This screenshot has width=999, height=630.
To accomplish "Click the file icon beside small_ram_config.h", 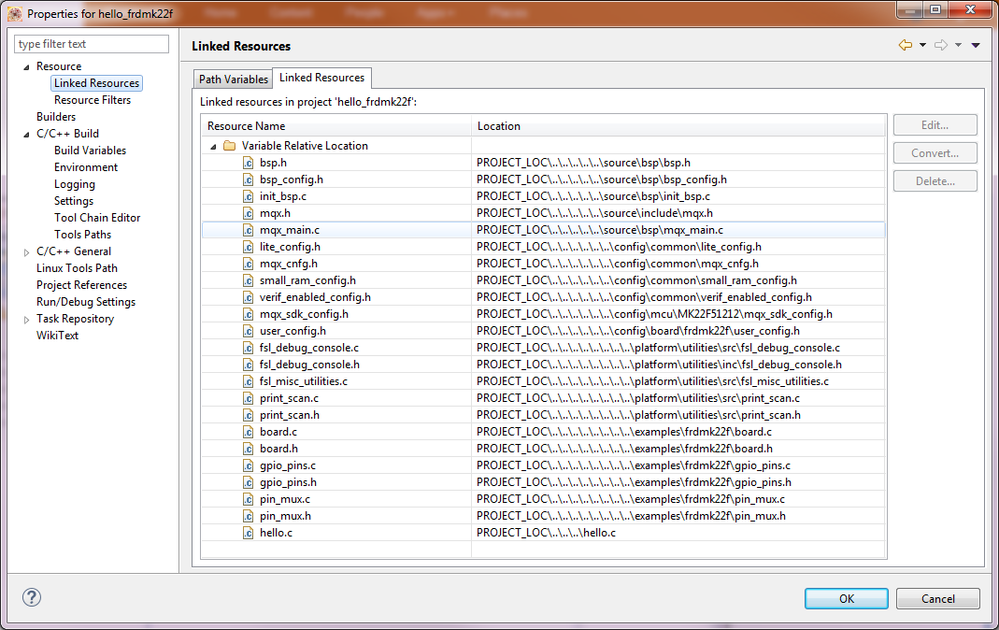I will (248, 280).
